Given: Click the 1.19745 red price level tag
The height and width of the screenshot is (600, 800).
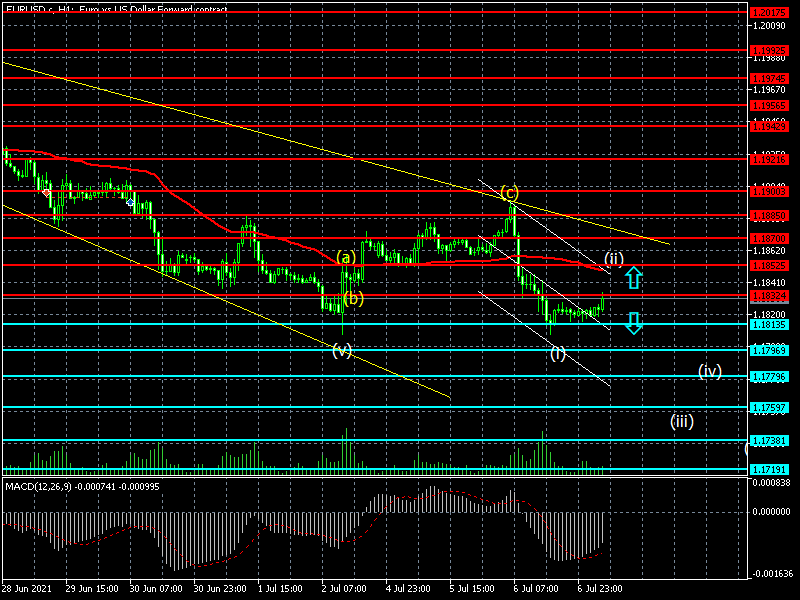Looking at the screenshot, I should (x=768, y=79).
